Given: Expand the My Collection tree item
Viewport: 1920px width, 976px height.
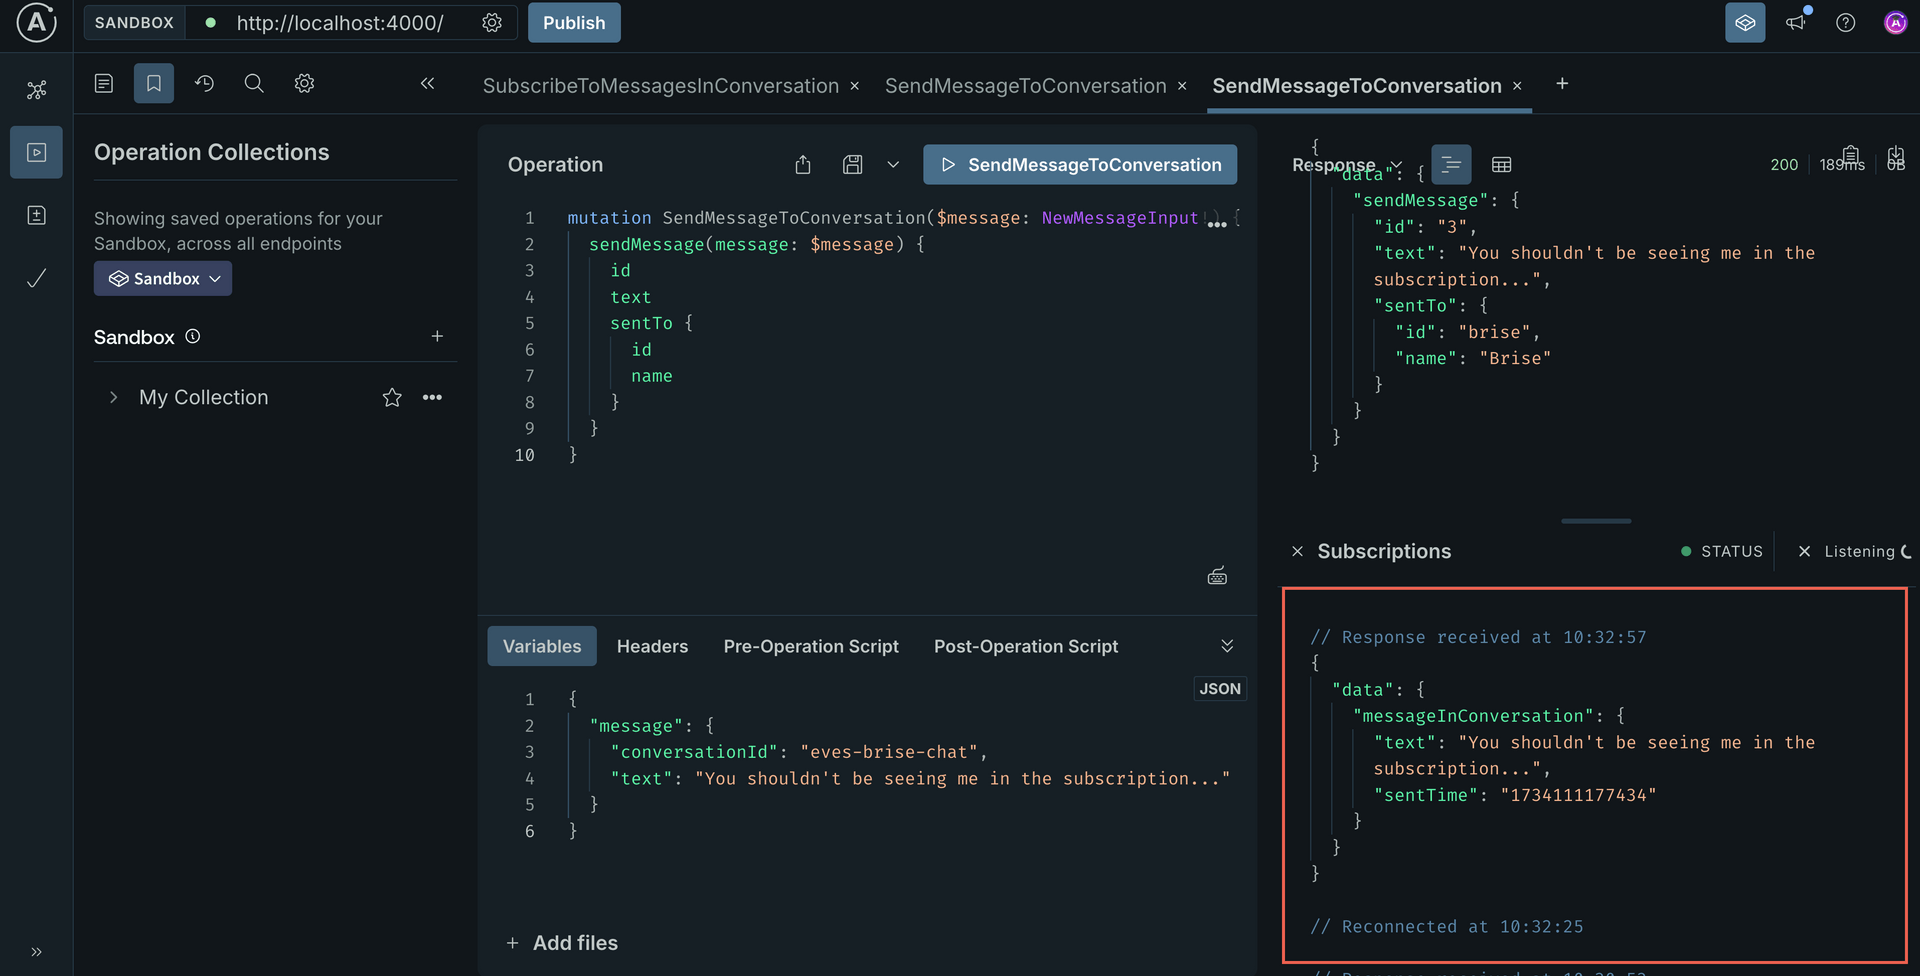Looking at the screenshot, I should (x=113, y=397).
